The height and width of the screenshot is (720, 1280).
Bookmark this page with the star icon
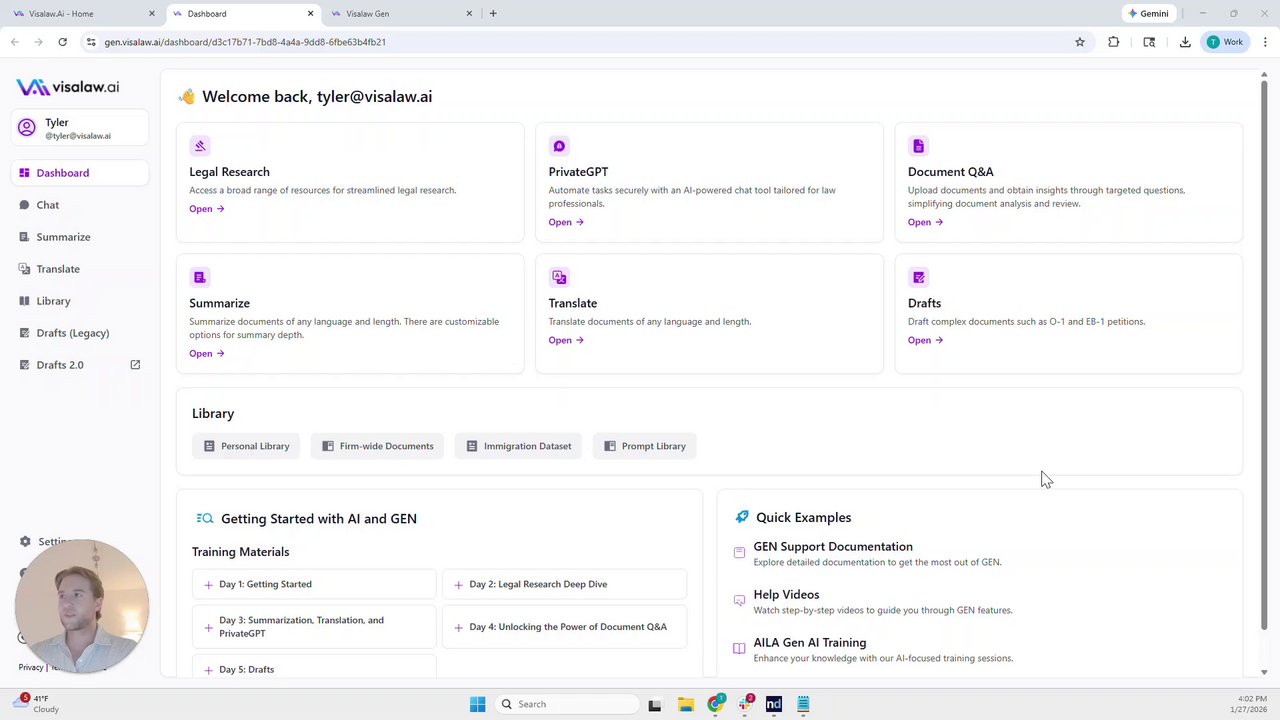1080,42
